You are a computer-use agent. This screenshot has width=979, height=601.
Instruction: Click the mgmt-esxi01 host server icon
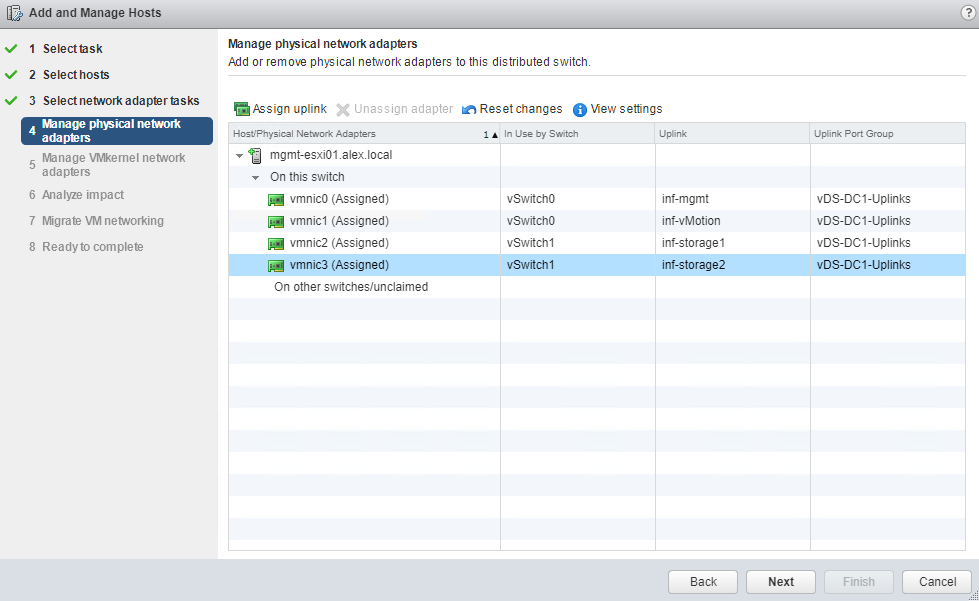256,155
